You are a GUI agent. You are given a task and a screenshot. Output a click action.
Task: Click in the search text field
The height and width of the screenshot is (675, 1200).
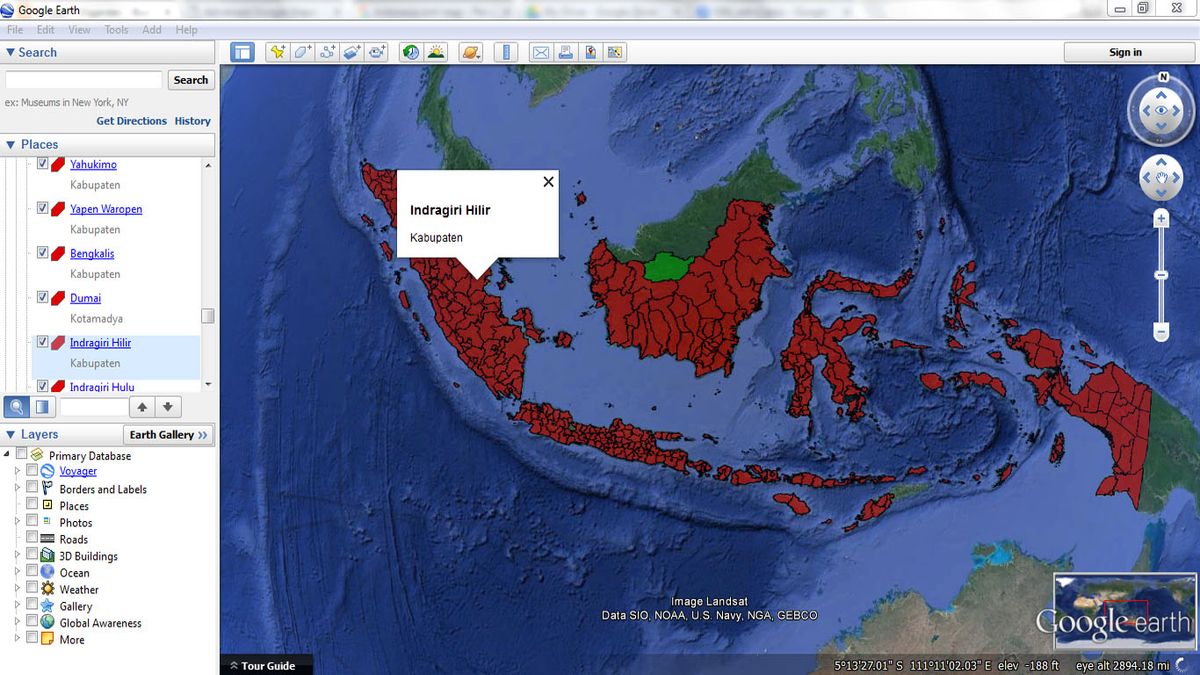coord(84,80)
